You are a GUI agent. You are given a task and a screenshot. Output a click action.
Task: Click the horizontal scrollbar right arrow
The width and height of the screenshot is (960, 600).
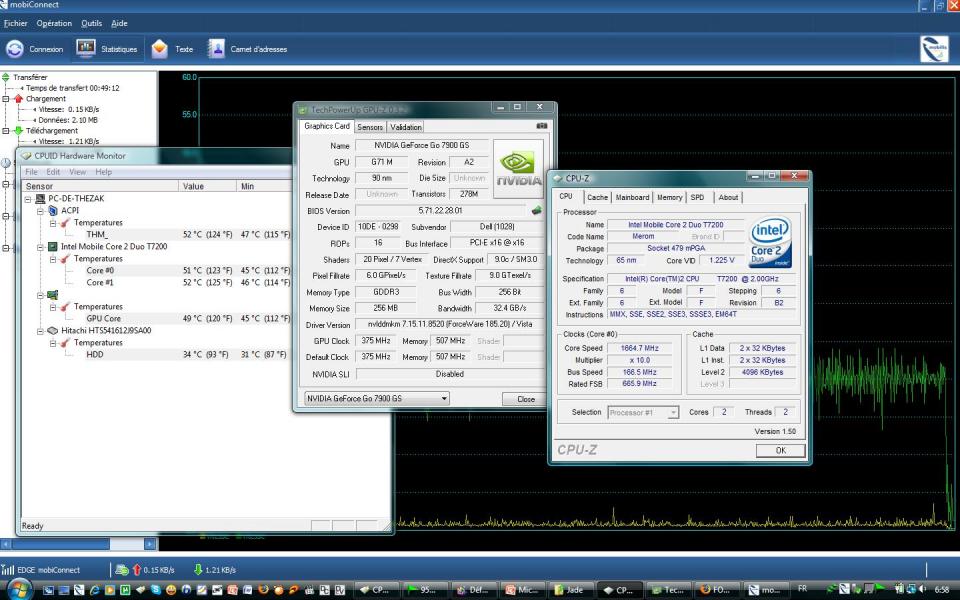150,544
